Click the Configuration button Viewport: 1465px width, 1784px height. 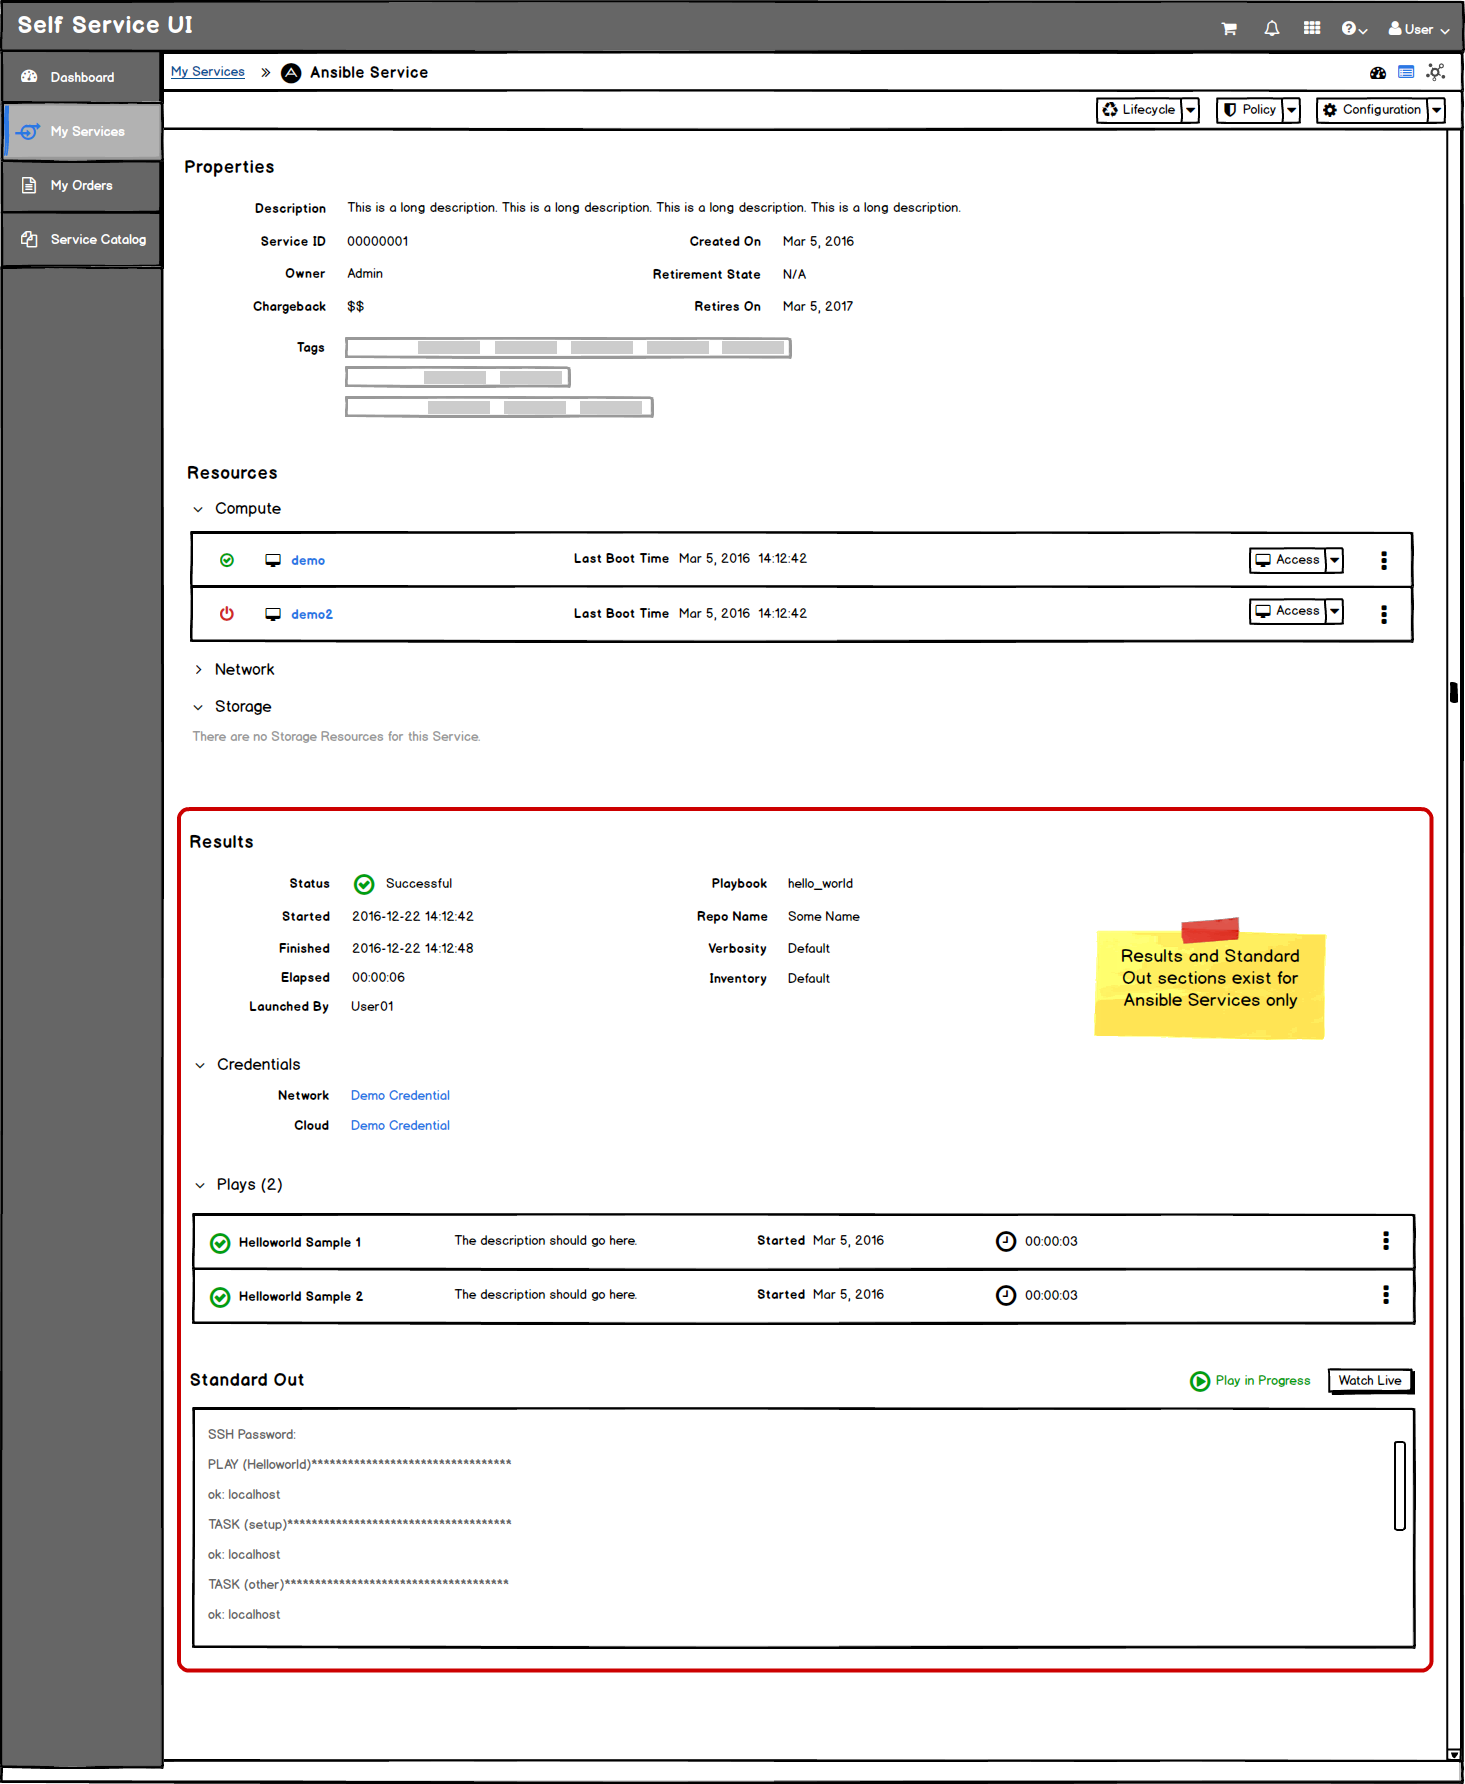pos(1372,110)
